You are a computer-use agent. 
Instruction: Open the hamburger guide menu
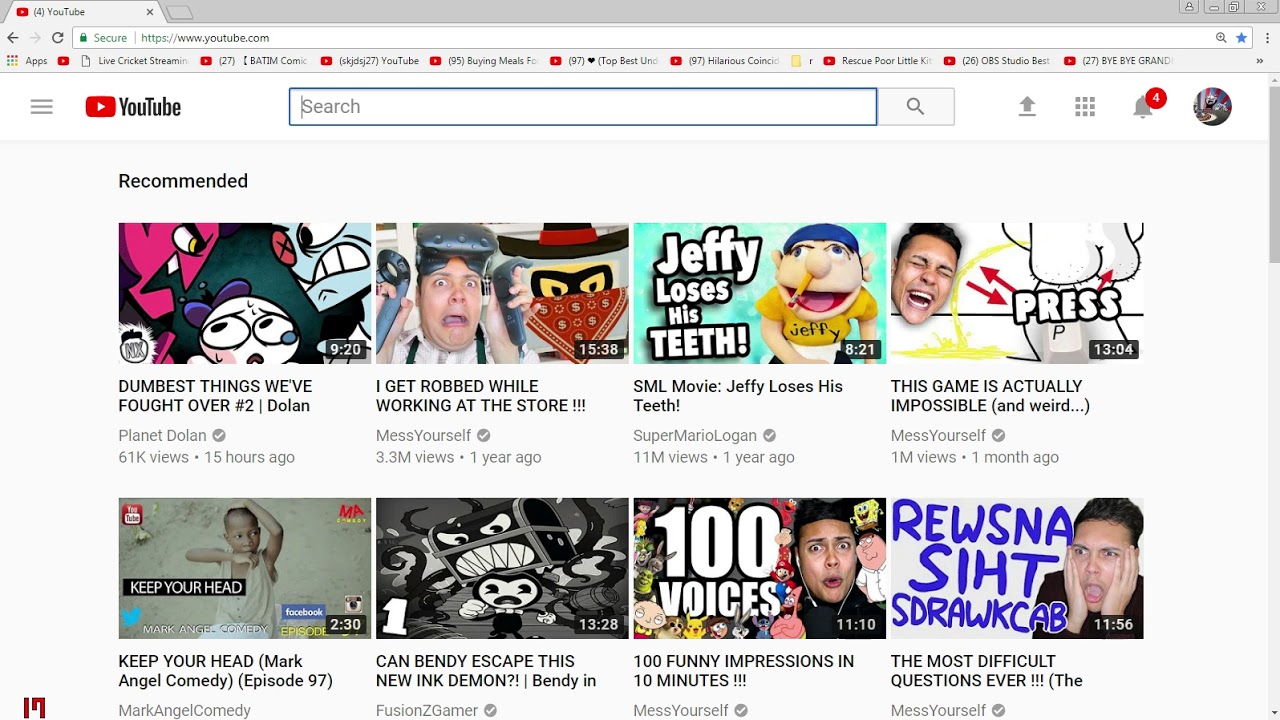pos(41,107)
